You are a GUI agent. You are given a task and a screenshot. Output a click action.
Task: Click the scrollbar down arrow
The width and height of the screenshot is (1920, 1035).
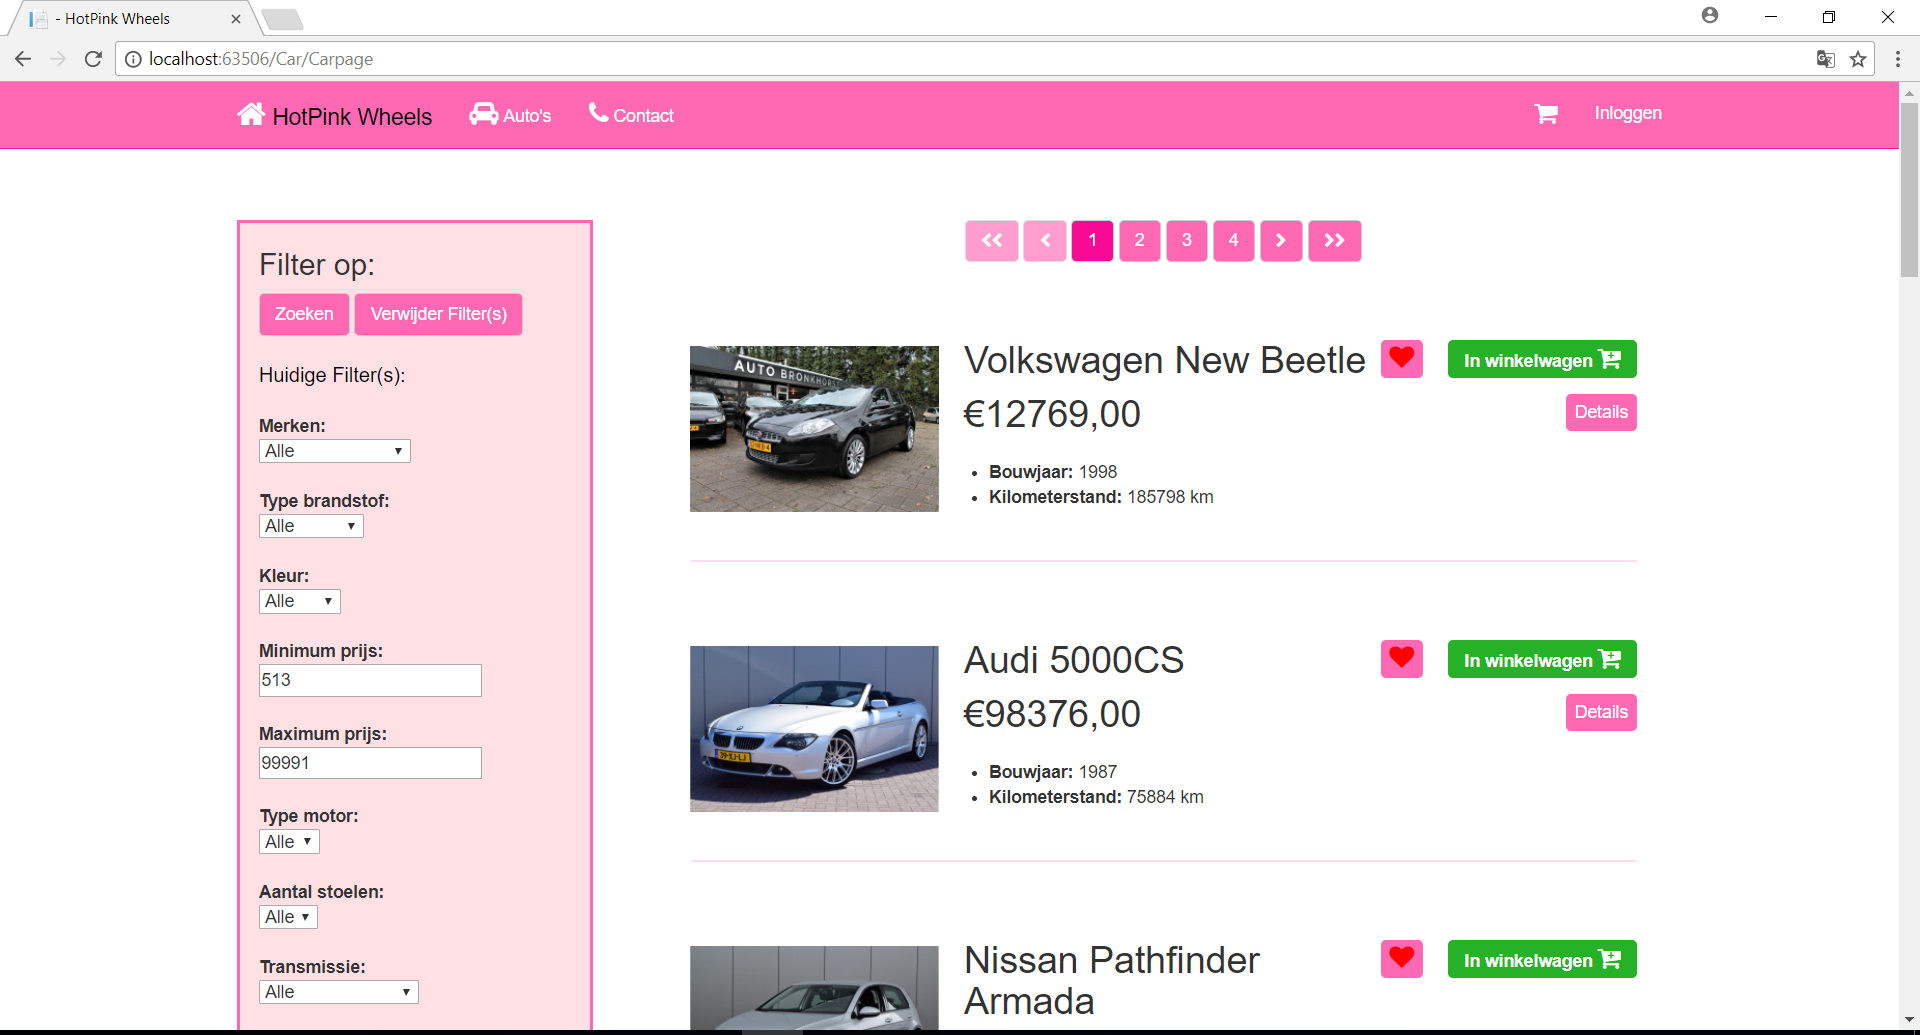[x=1909, y=1019]
